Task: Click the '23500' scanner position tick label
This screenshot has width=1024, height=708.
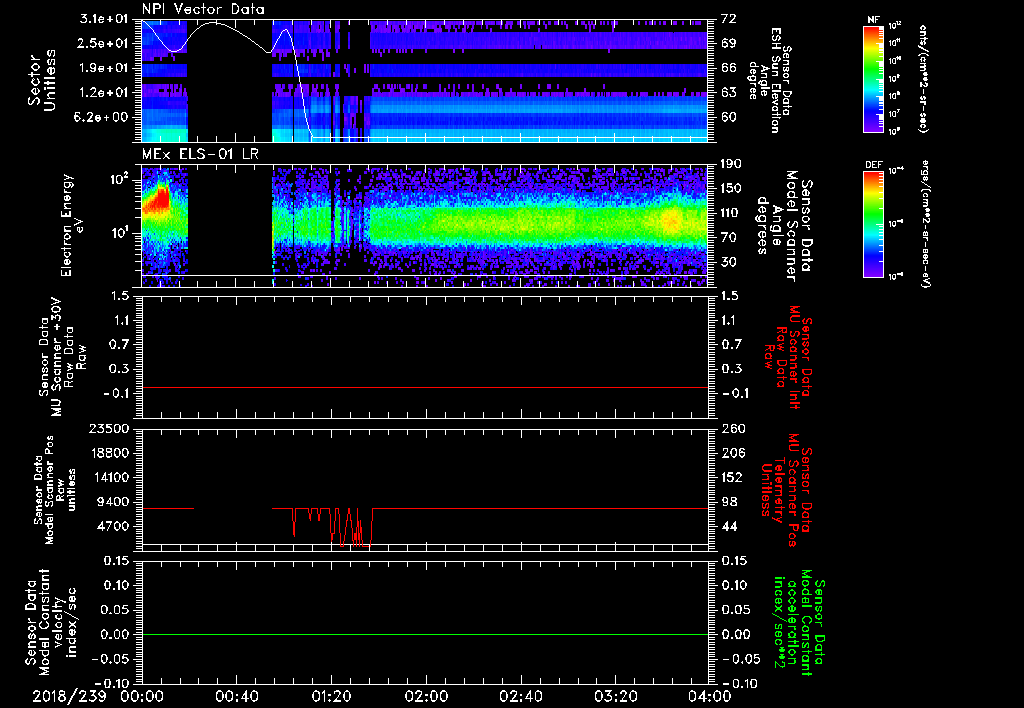Action: tap(110, 429)
